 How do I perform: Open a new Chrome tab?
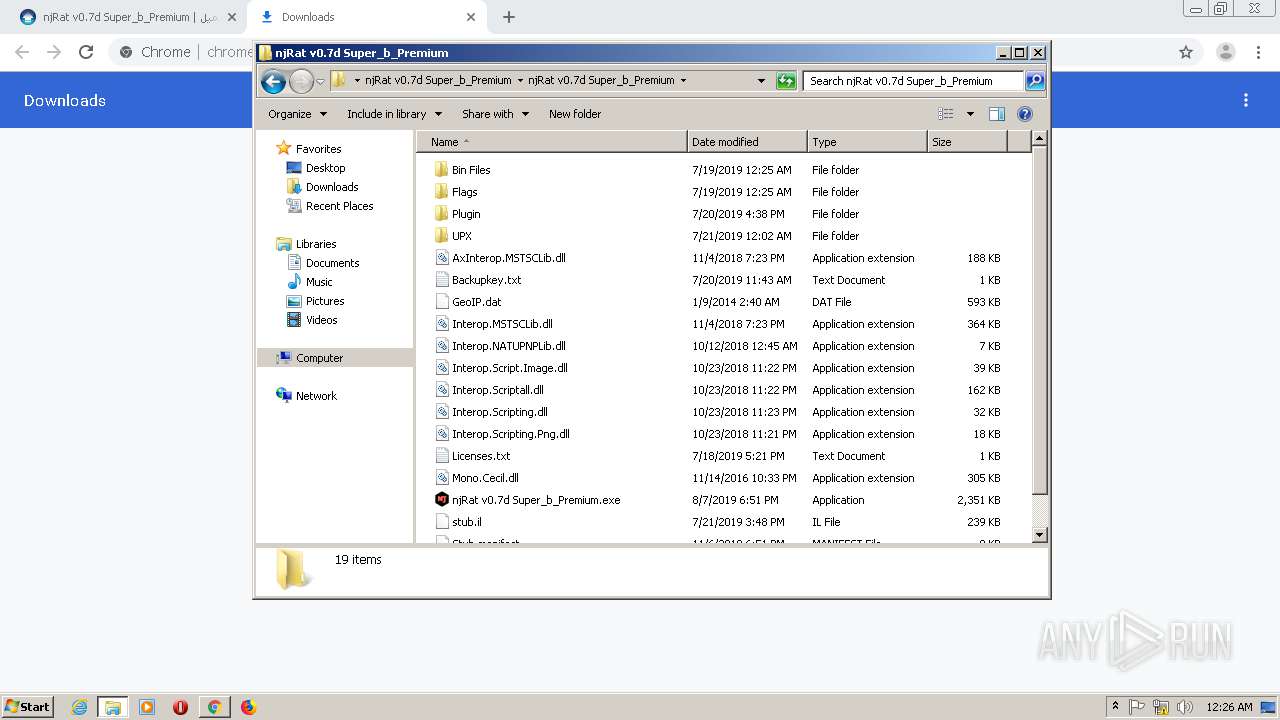pos(509,17)
